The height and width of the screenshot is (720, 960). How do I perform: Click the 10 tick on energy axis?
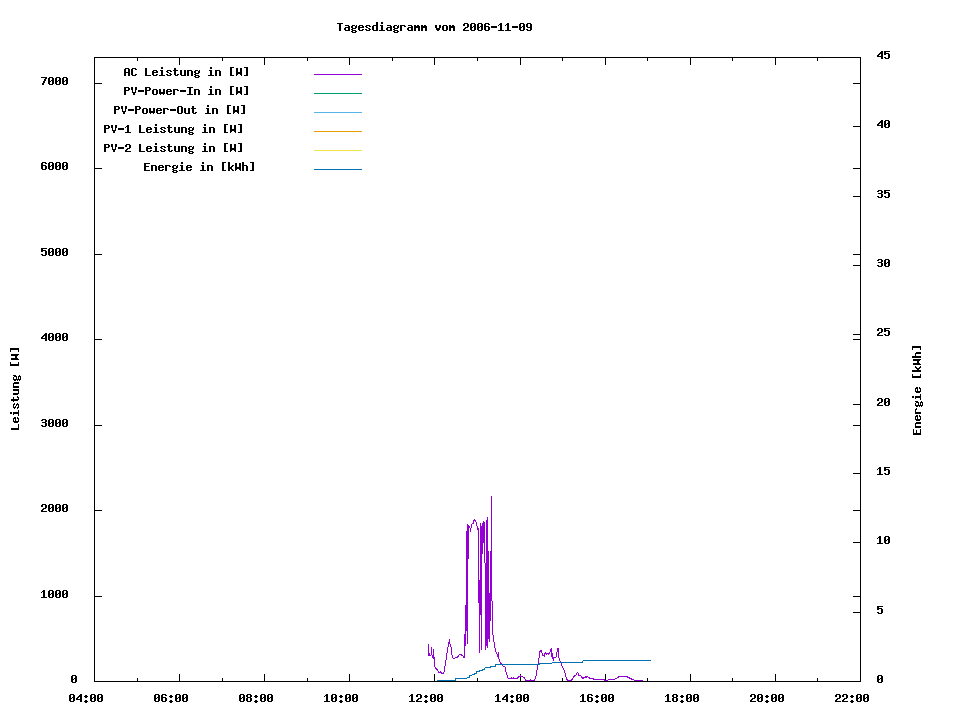click(x=883, y=541)
